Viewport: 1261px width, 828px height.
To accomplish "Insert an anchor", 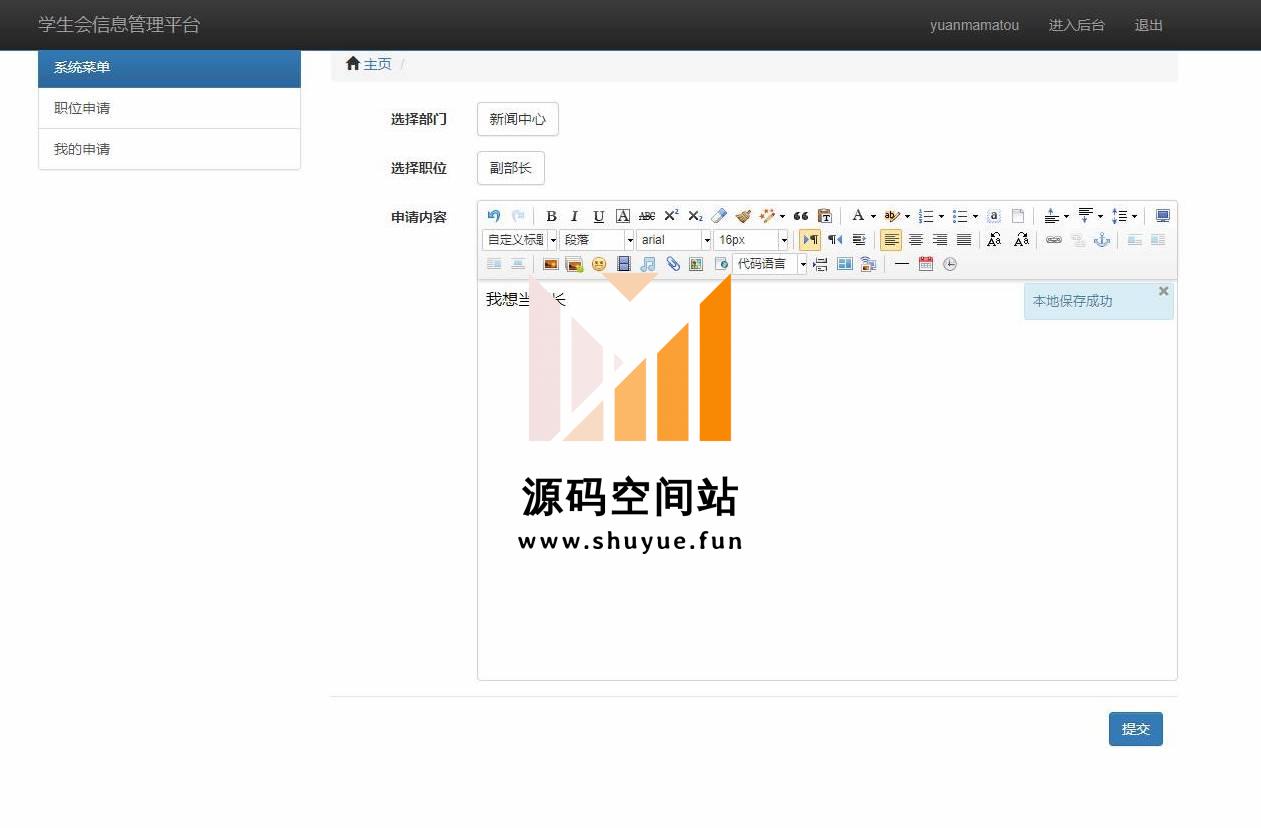I will tap(1102, 240).
